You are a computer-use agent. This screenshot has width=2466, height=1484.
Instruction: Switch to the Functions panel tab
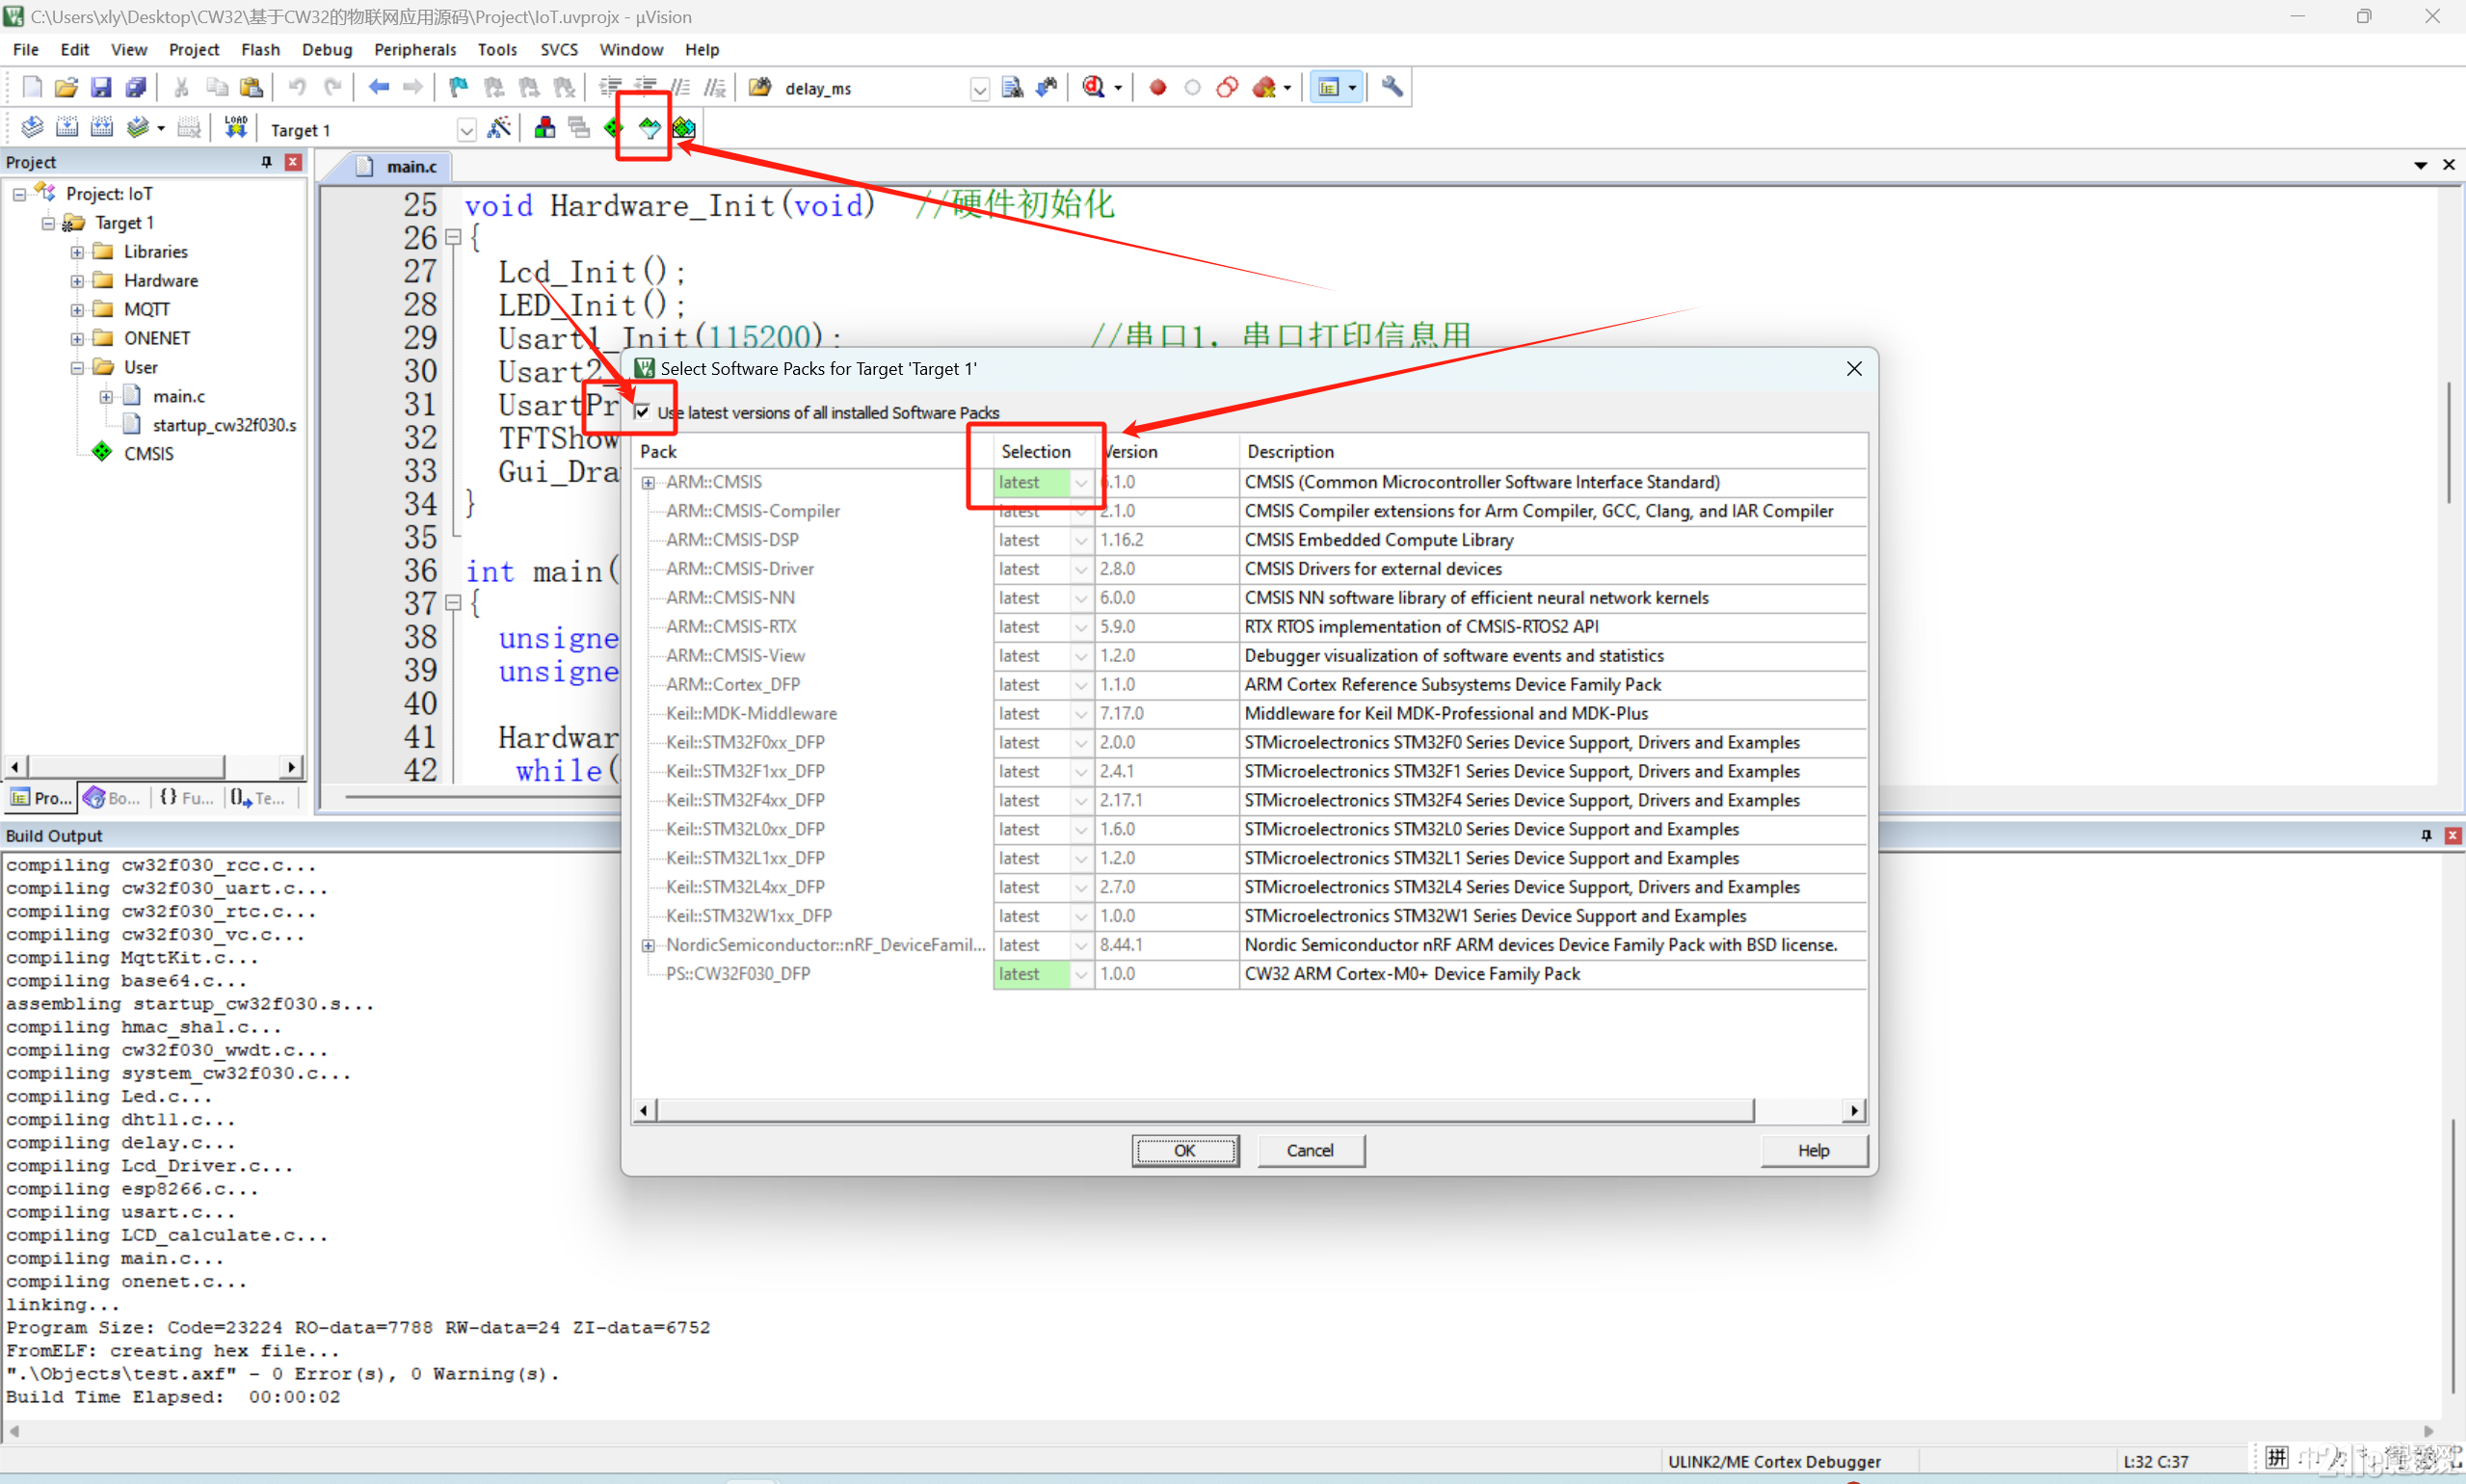pyautogui.click(x=187, y=797)
